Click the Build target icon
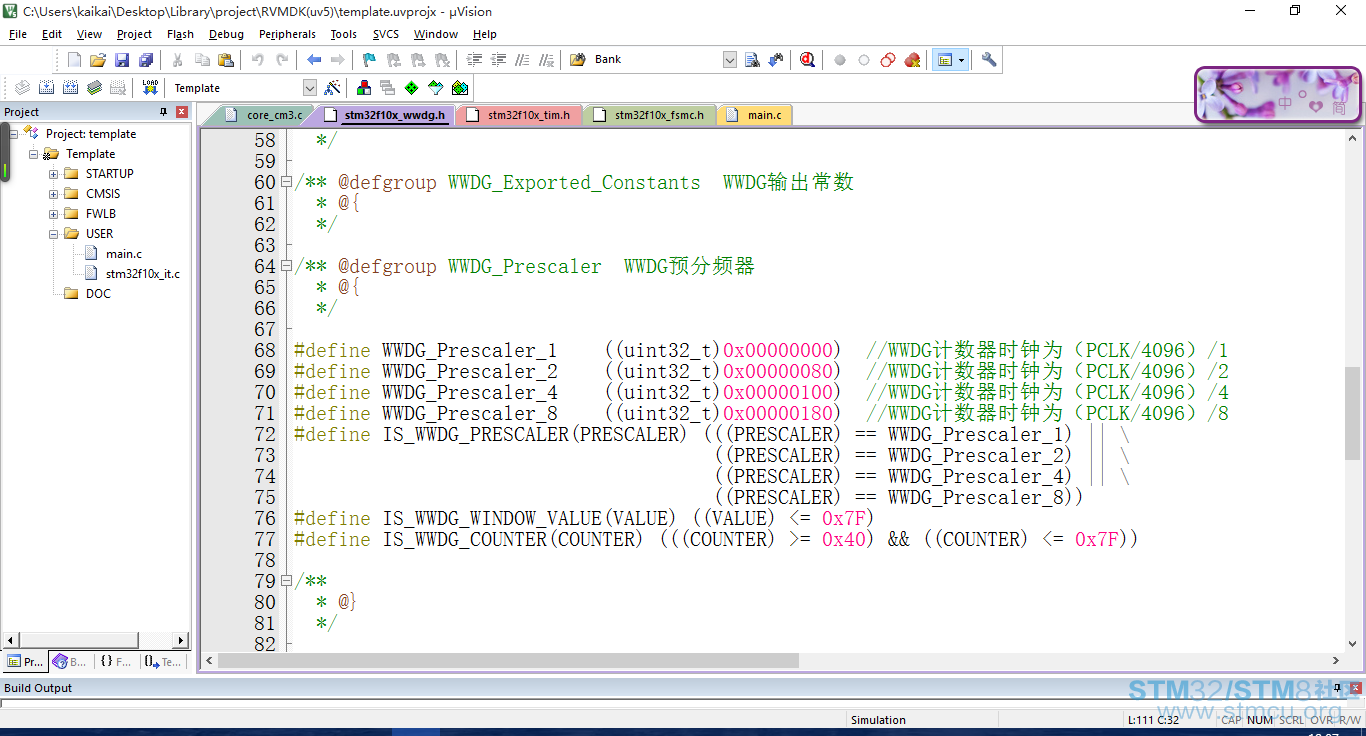The width and height of the screenshot is (1366, 736). 46,88
